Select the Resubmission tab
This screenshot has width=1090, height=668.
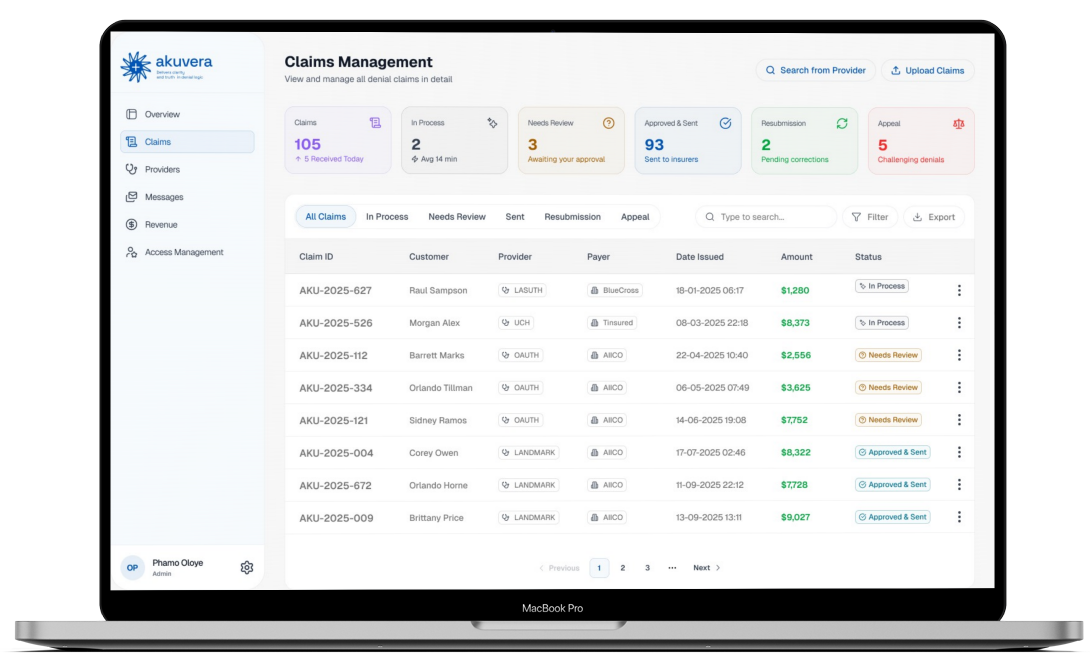[x=572, y=217]
